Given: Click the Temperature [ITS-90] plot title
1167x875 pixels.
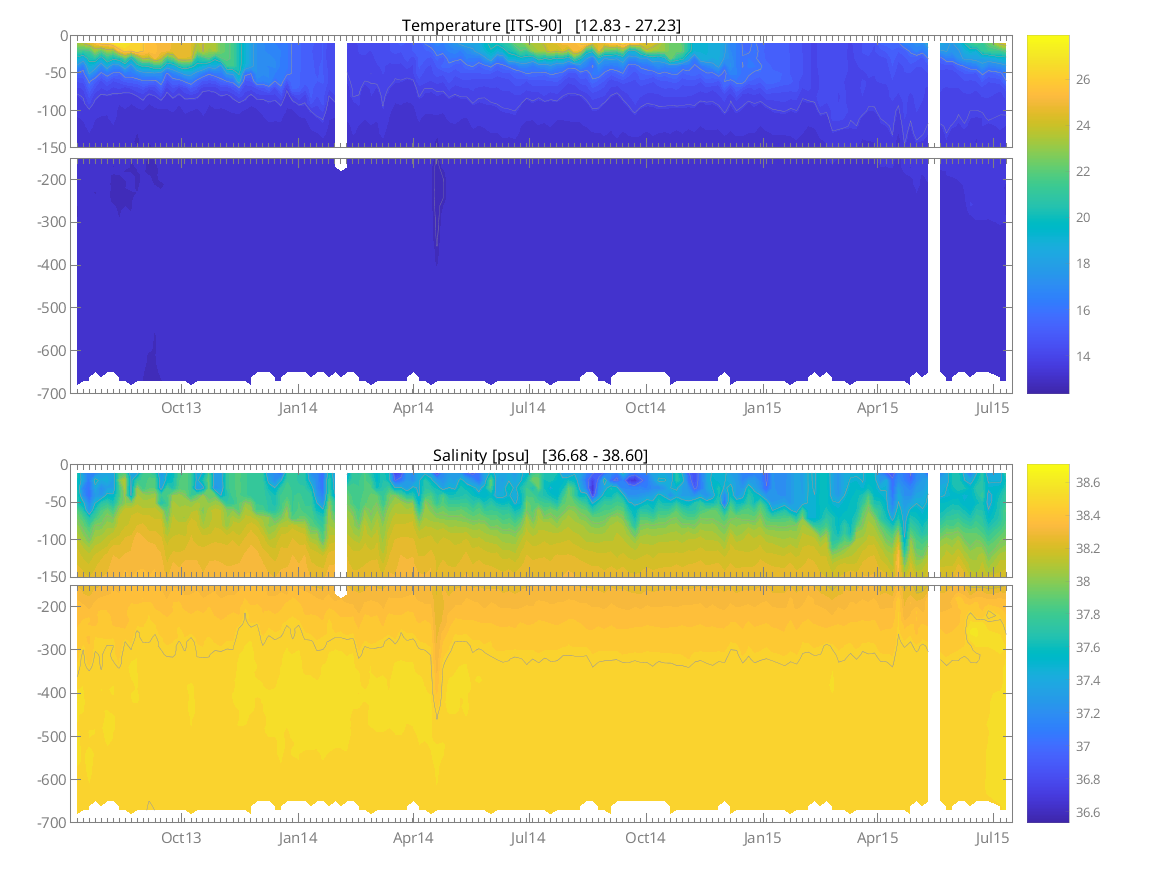Looking at the screenshot, I should coord(541,25).
